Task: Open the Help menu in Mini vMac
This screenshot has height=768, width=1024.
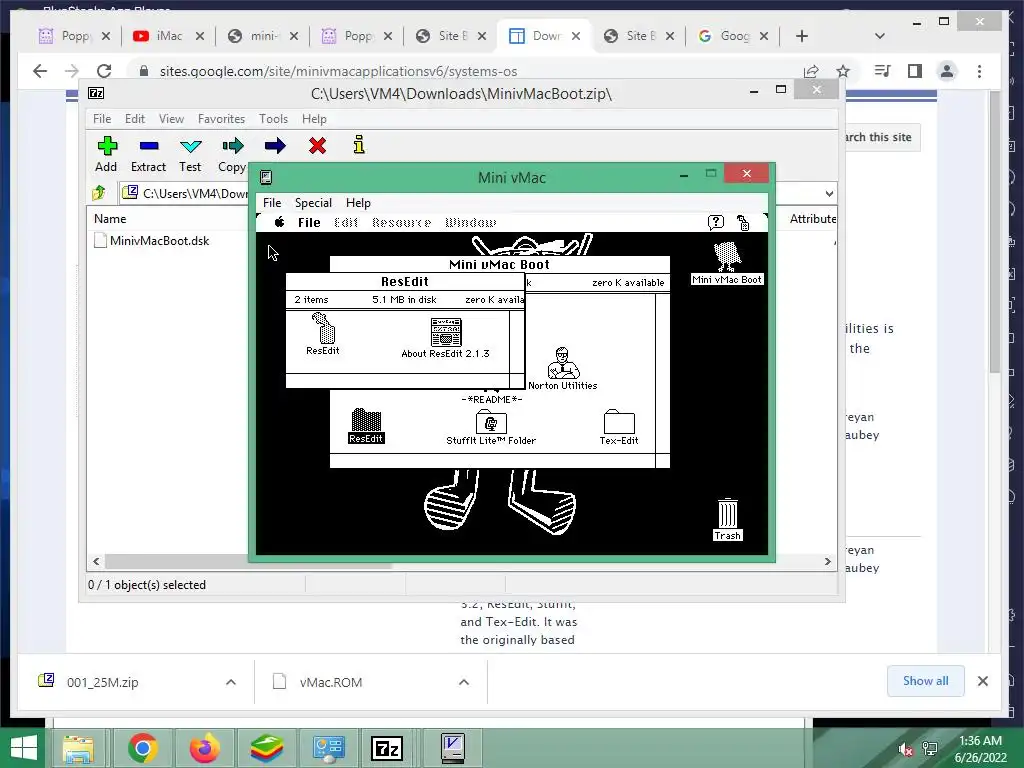Action: 358,203
